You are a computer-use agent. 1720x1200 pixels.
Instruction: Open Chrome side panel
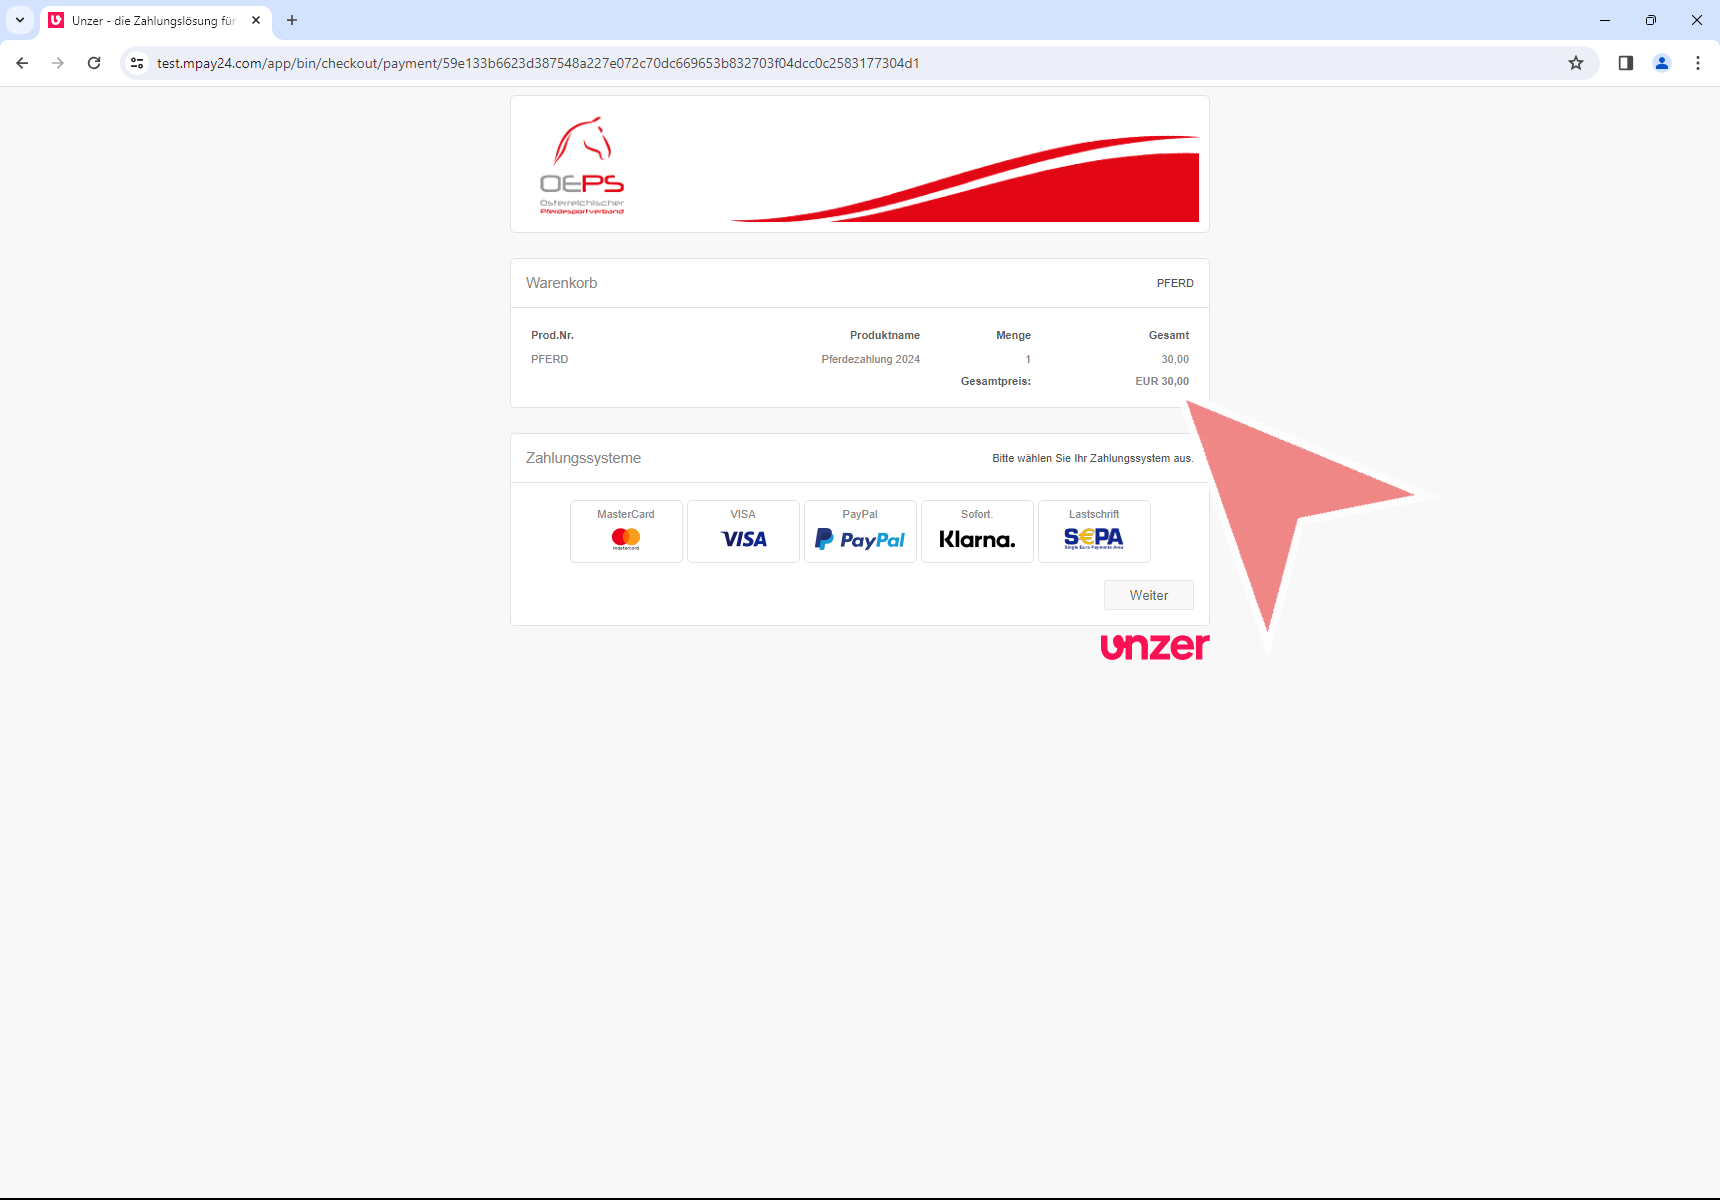[x=1626, y=63]
